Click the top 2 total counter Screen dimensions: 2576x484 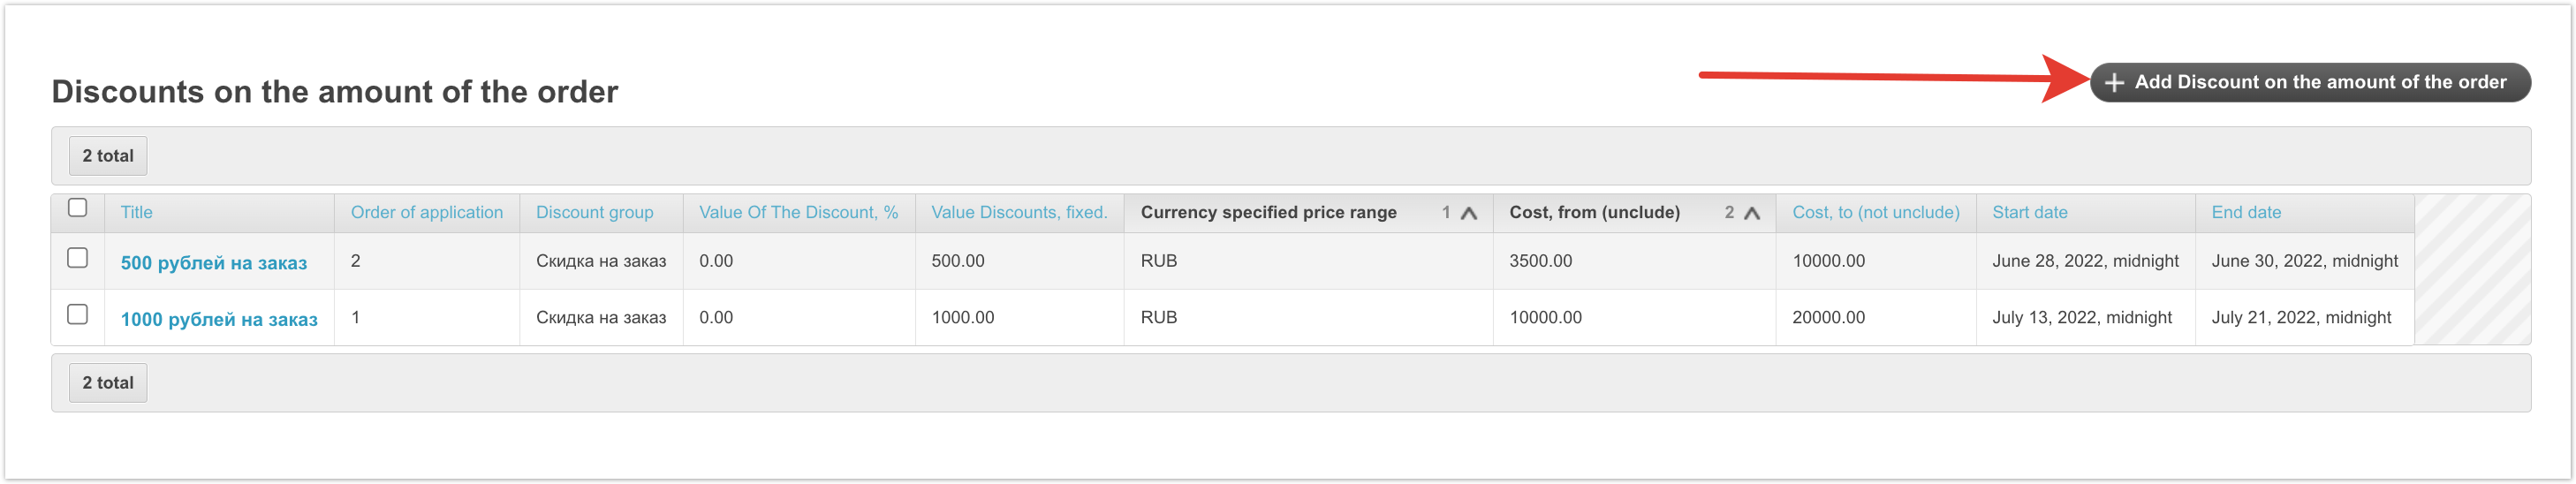click(x=108, y=156)
